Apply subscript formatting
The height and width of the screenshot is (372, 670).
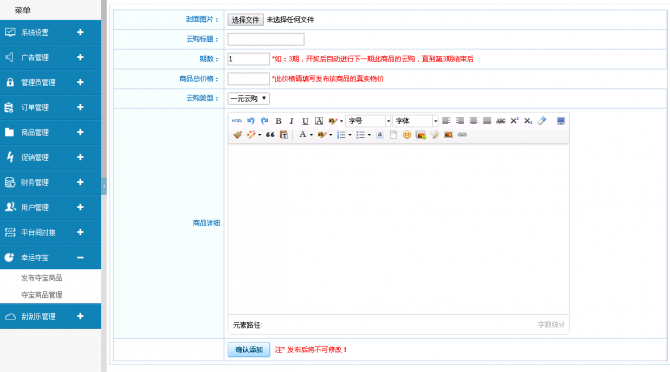click(528, 121)
